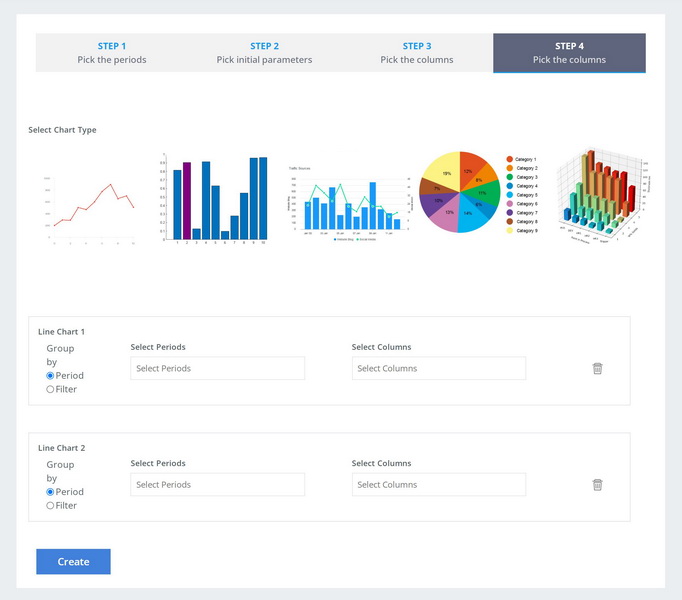Switch to Step 3 tab

(417, 53)
